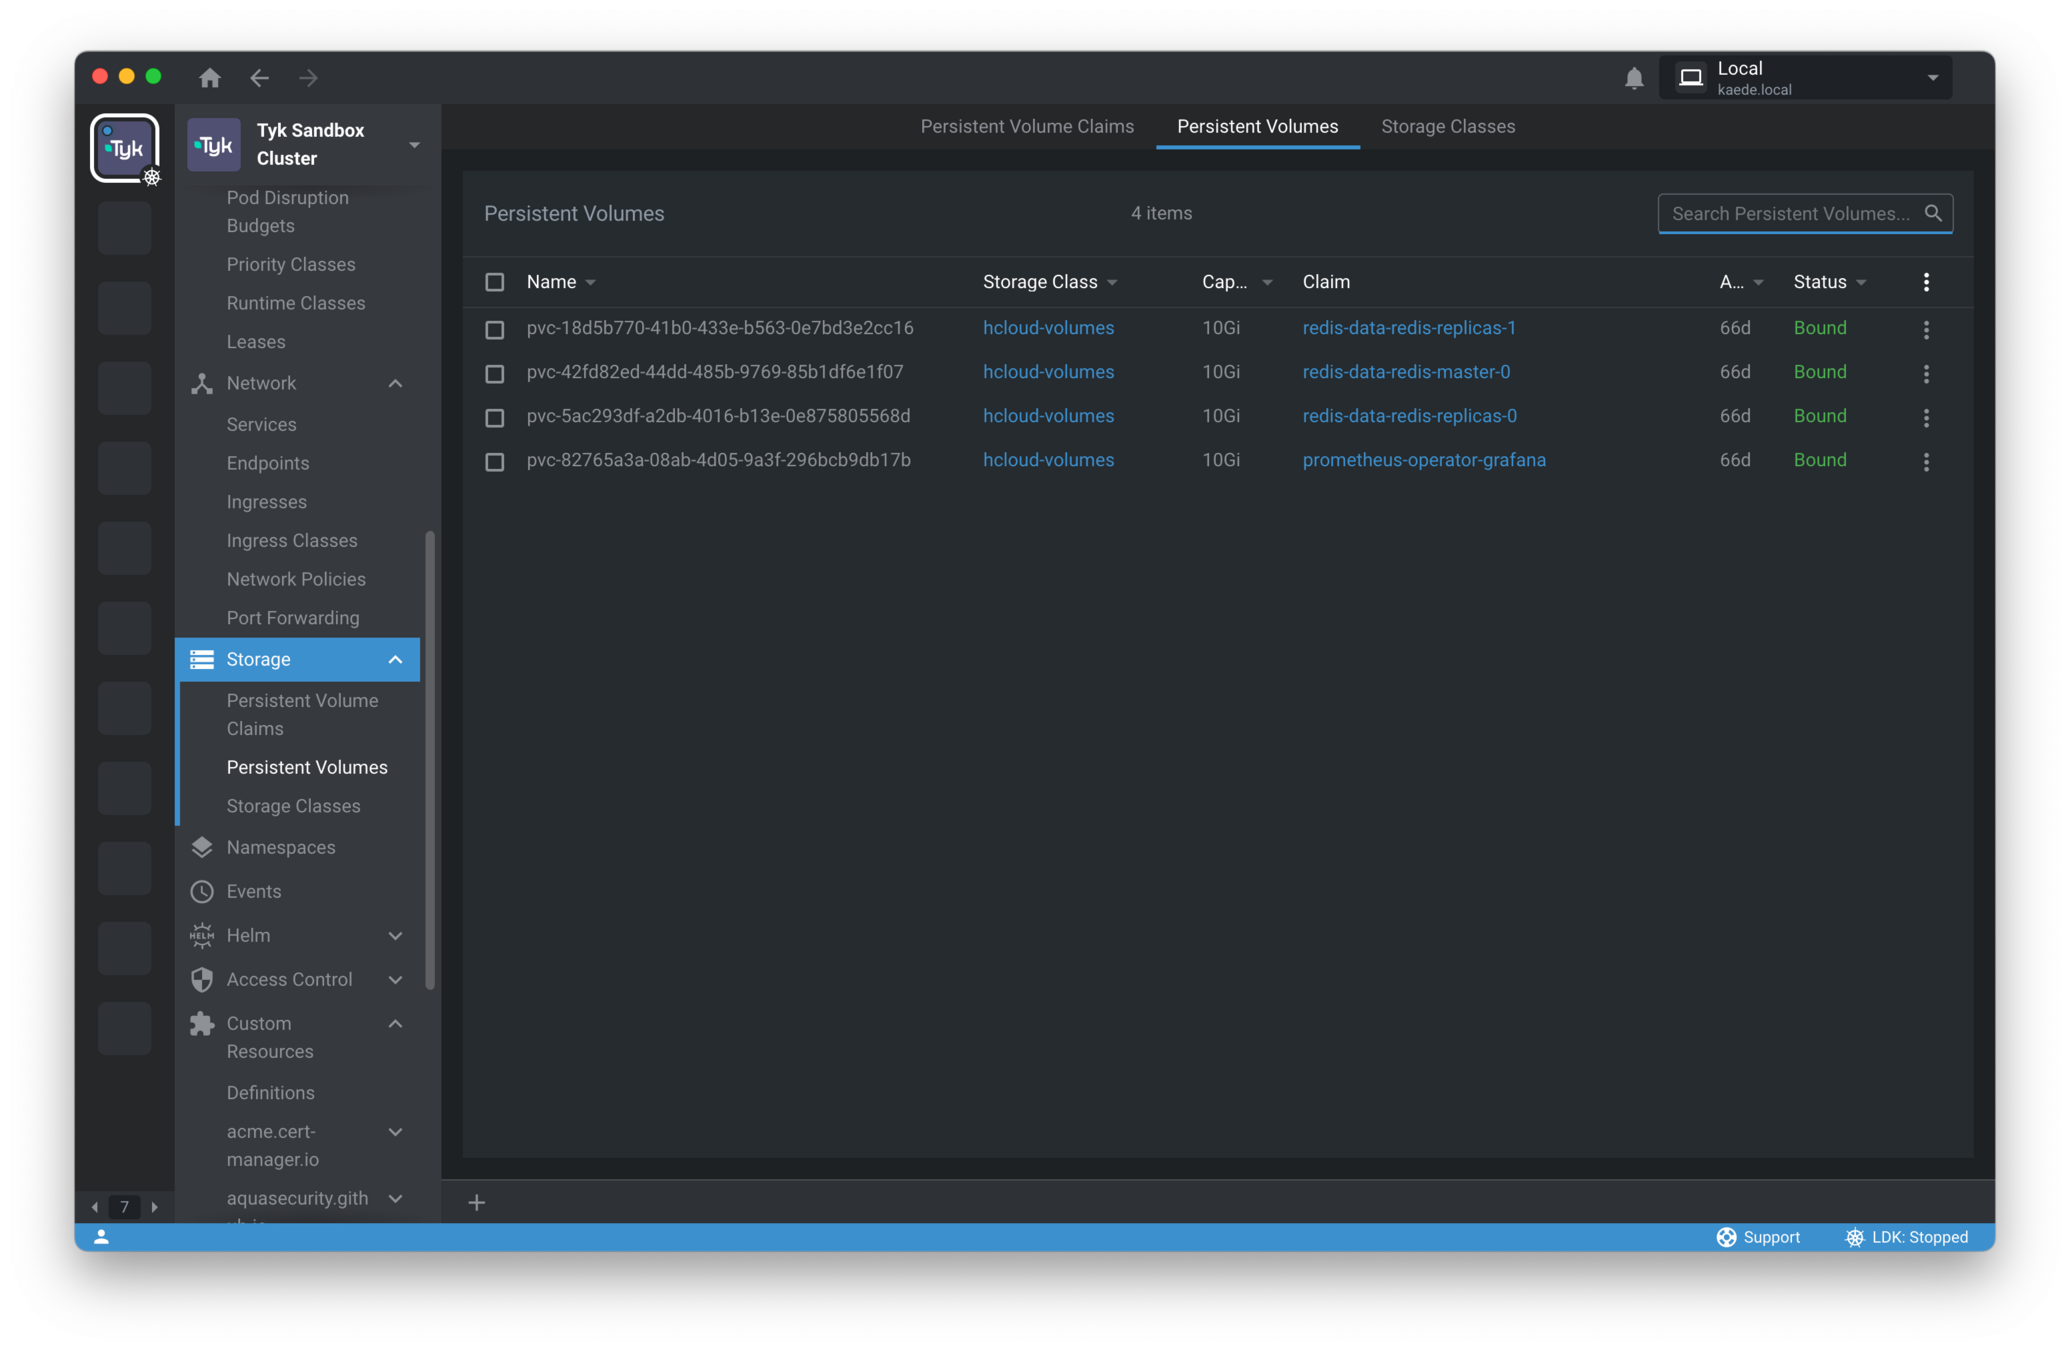2070x1350 pixels.
Task: Click hcloud-volumes link in first row
Action: 1048,328
